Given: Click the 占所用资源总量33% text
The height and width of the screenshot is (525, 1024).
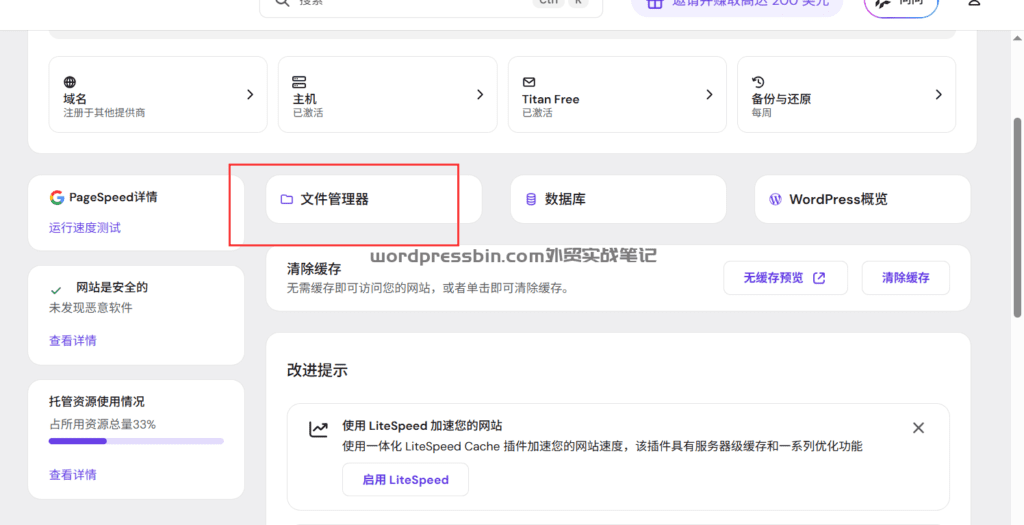Looking at the screenshot, I should [103, 424].
